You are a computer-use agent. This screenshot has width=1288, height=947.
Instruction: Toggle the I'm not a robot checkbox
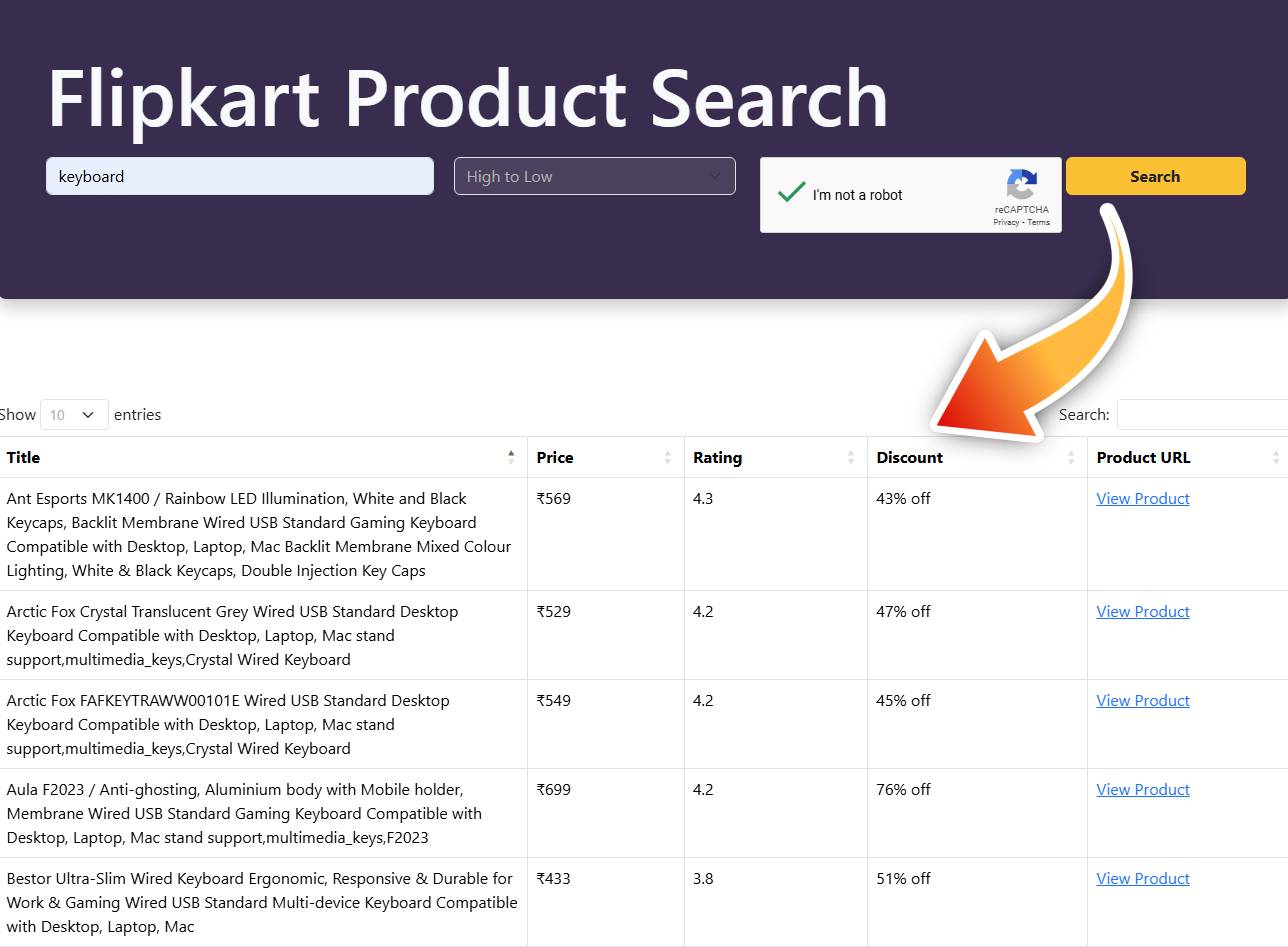pos(791,193)
